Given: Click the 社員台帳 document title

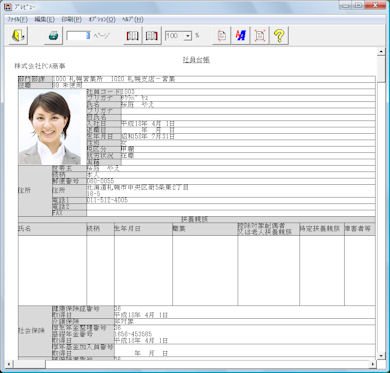Looking at the screenshot, I should (x=196, y=60).
